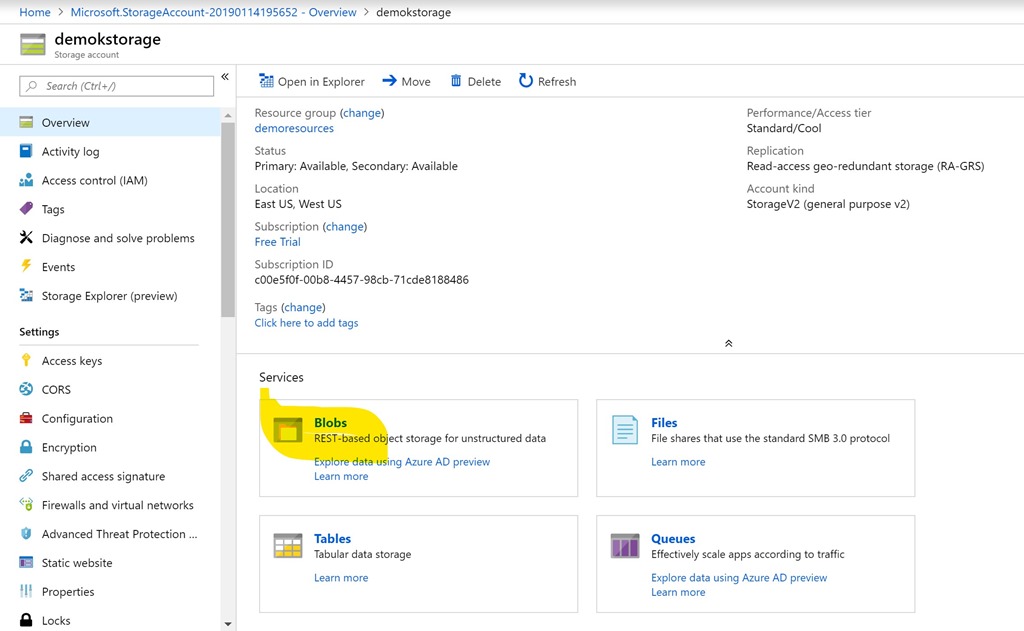Click the Blobs service icon
Screen dimensions: 1024x631
click(x=287, y=430)
